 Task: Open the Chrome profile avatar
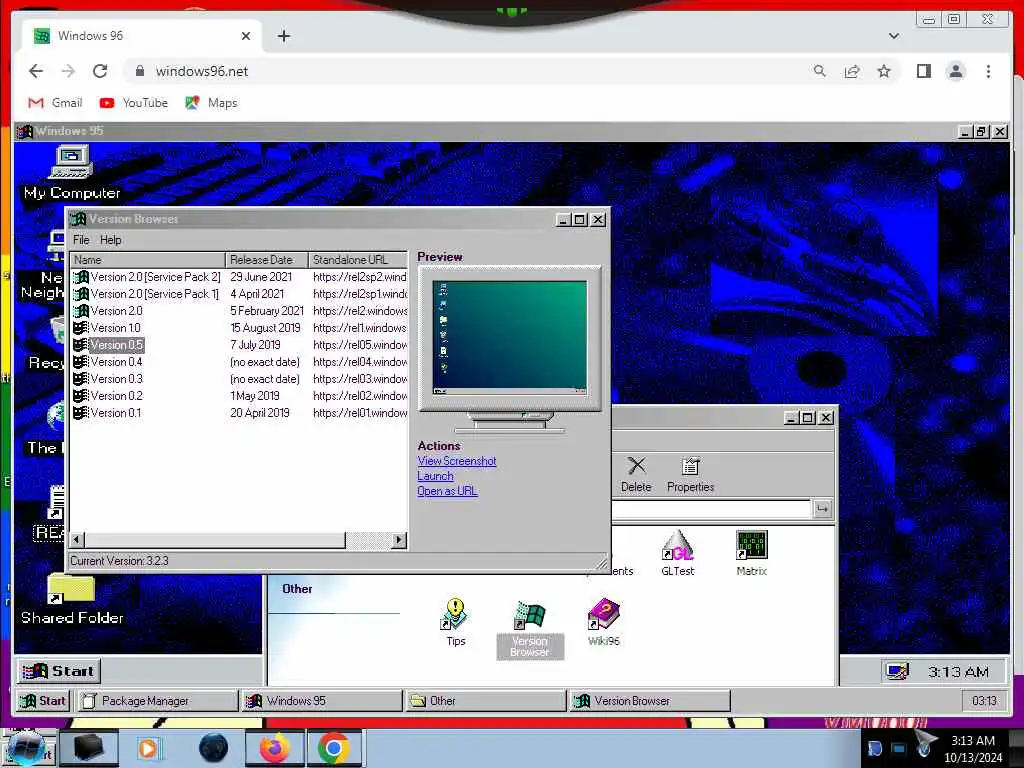(x=955, y=71)
